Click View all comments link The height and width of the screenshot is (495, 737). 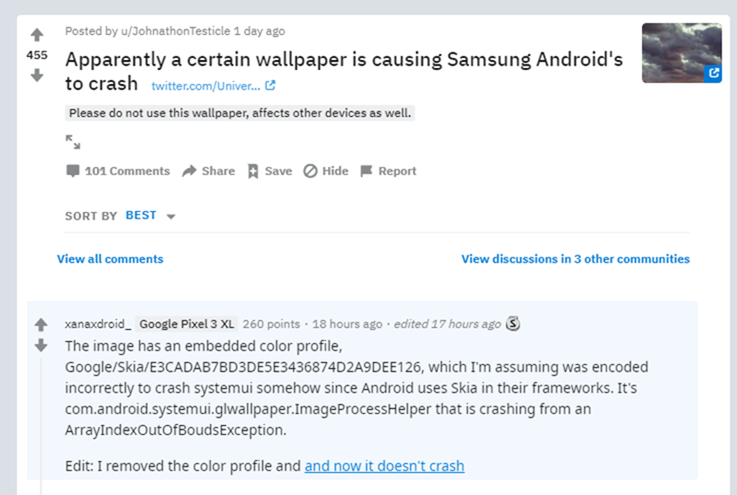110,259
